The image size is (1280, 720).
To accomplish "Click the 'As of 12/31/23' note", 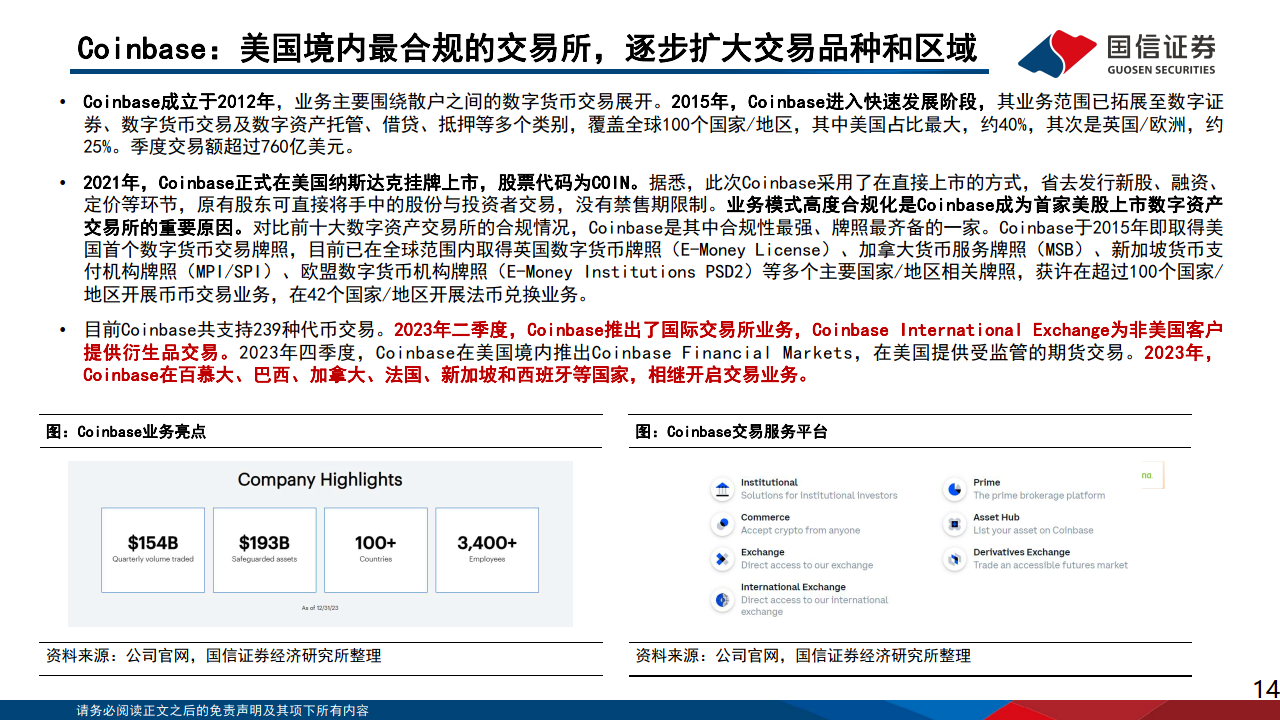I will (320, 608).
